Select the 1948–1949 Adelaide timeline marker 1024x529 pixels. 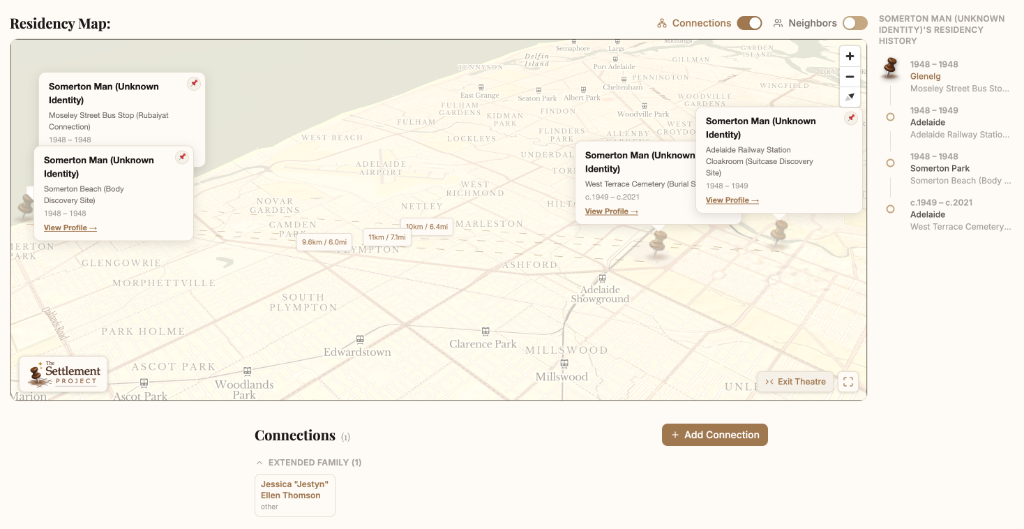[890, 117]
